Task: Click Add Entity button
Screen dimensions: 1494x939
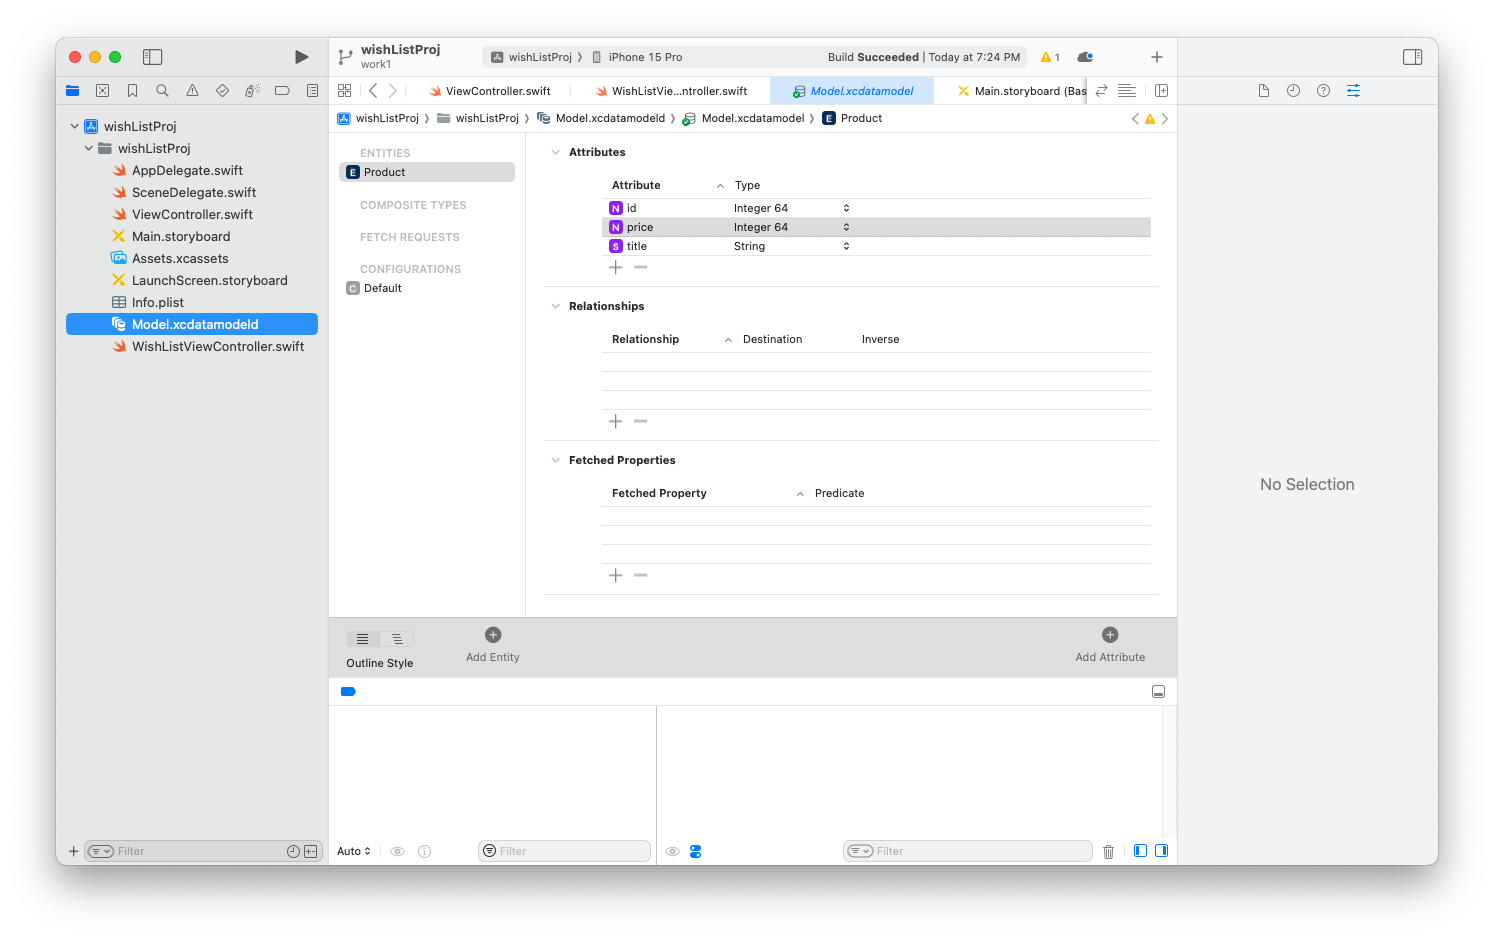Action: (x=493, y=644)
